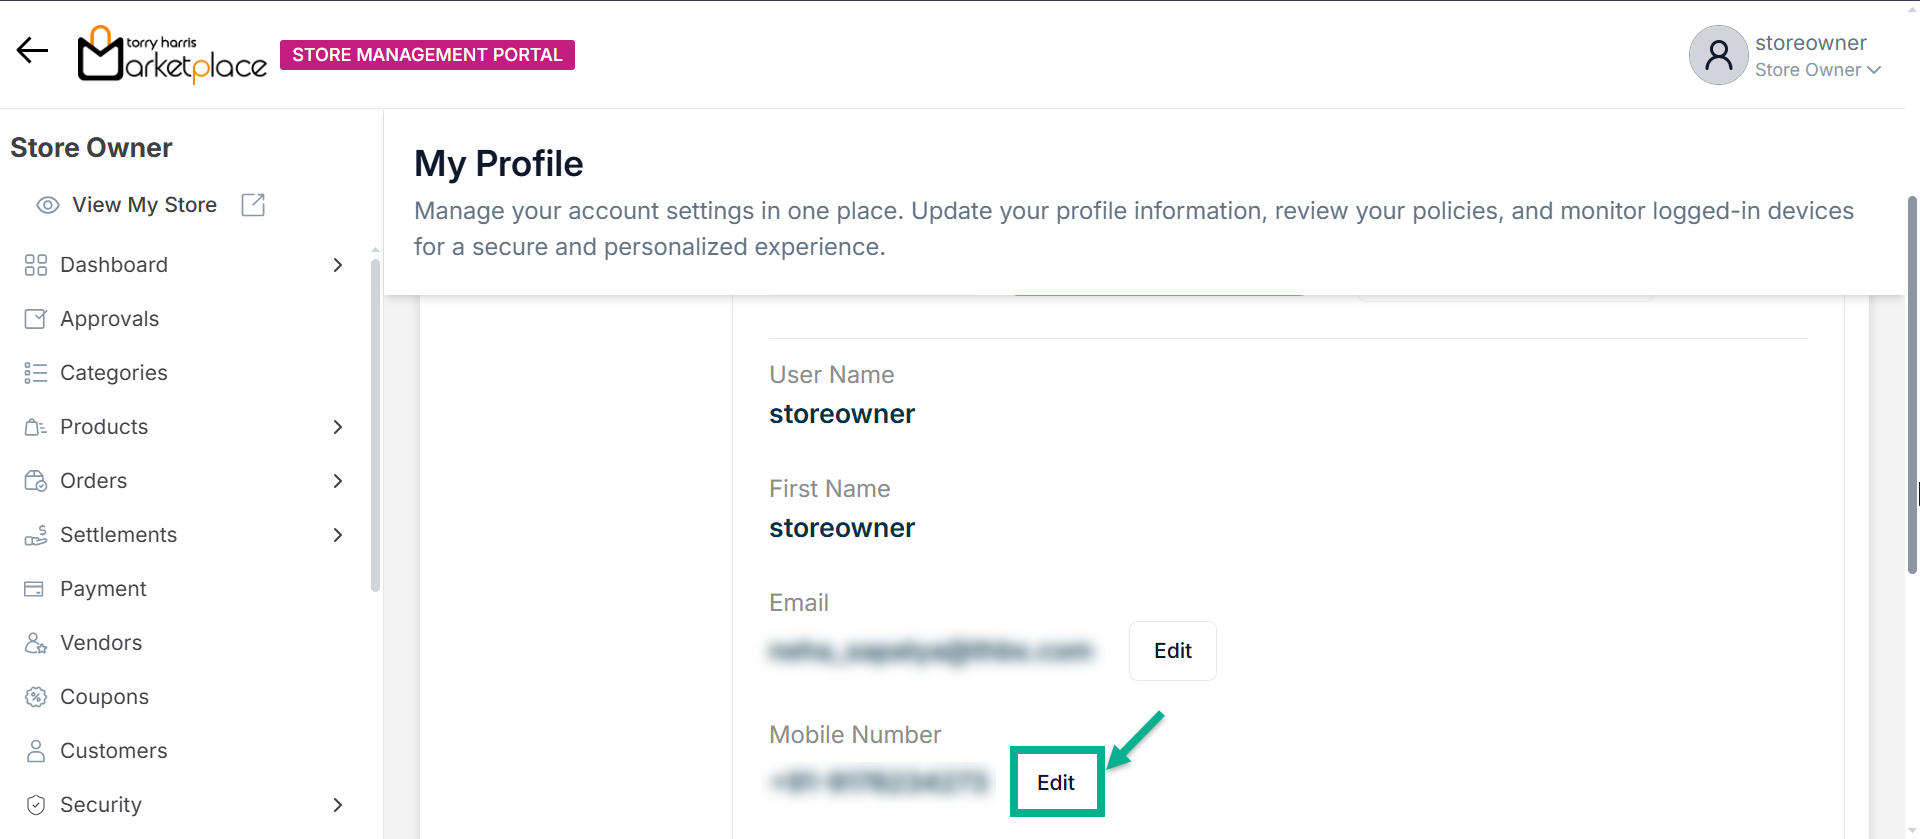1920x839 pixels.
Task: Click the Categories list icon
Action: click(36, 373)
